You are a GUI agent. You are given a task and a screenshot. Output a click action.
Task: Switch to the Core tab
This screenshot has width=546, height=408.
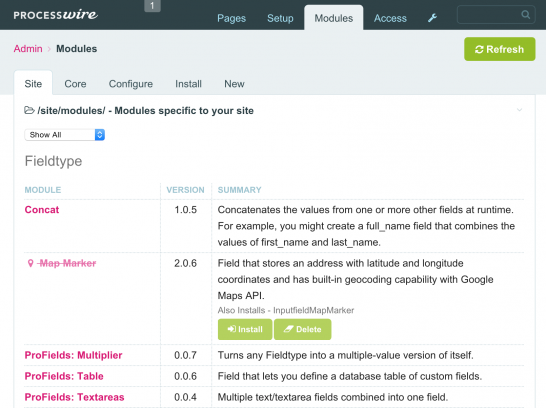(x=75, y=84)
